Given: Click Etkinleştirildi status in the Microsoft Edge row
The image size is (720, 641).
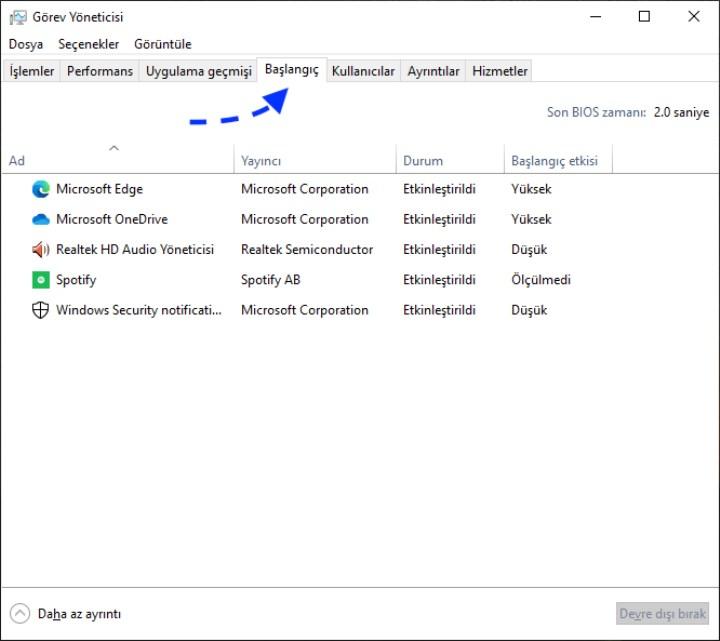Looking at the screenshot, I should coord(439,189).
